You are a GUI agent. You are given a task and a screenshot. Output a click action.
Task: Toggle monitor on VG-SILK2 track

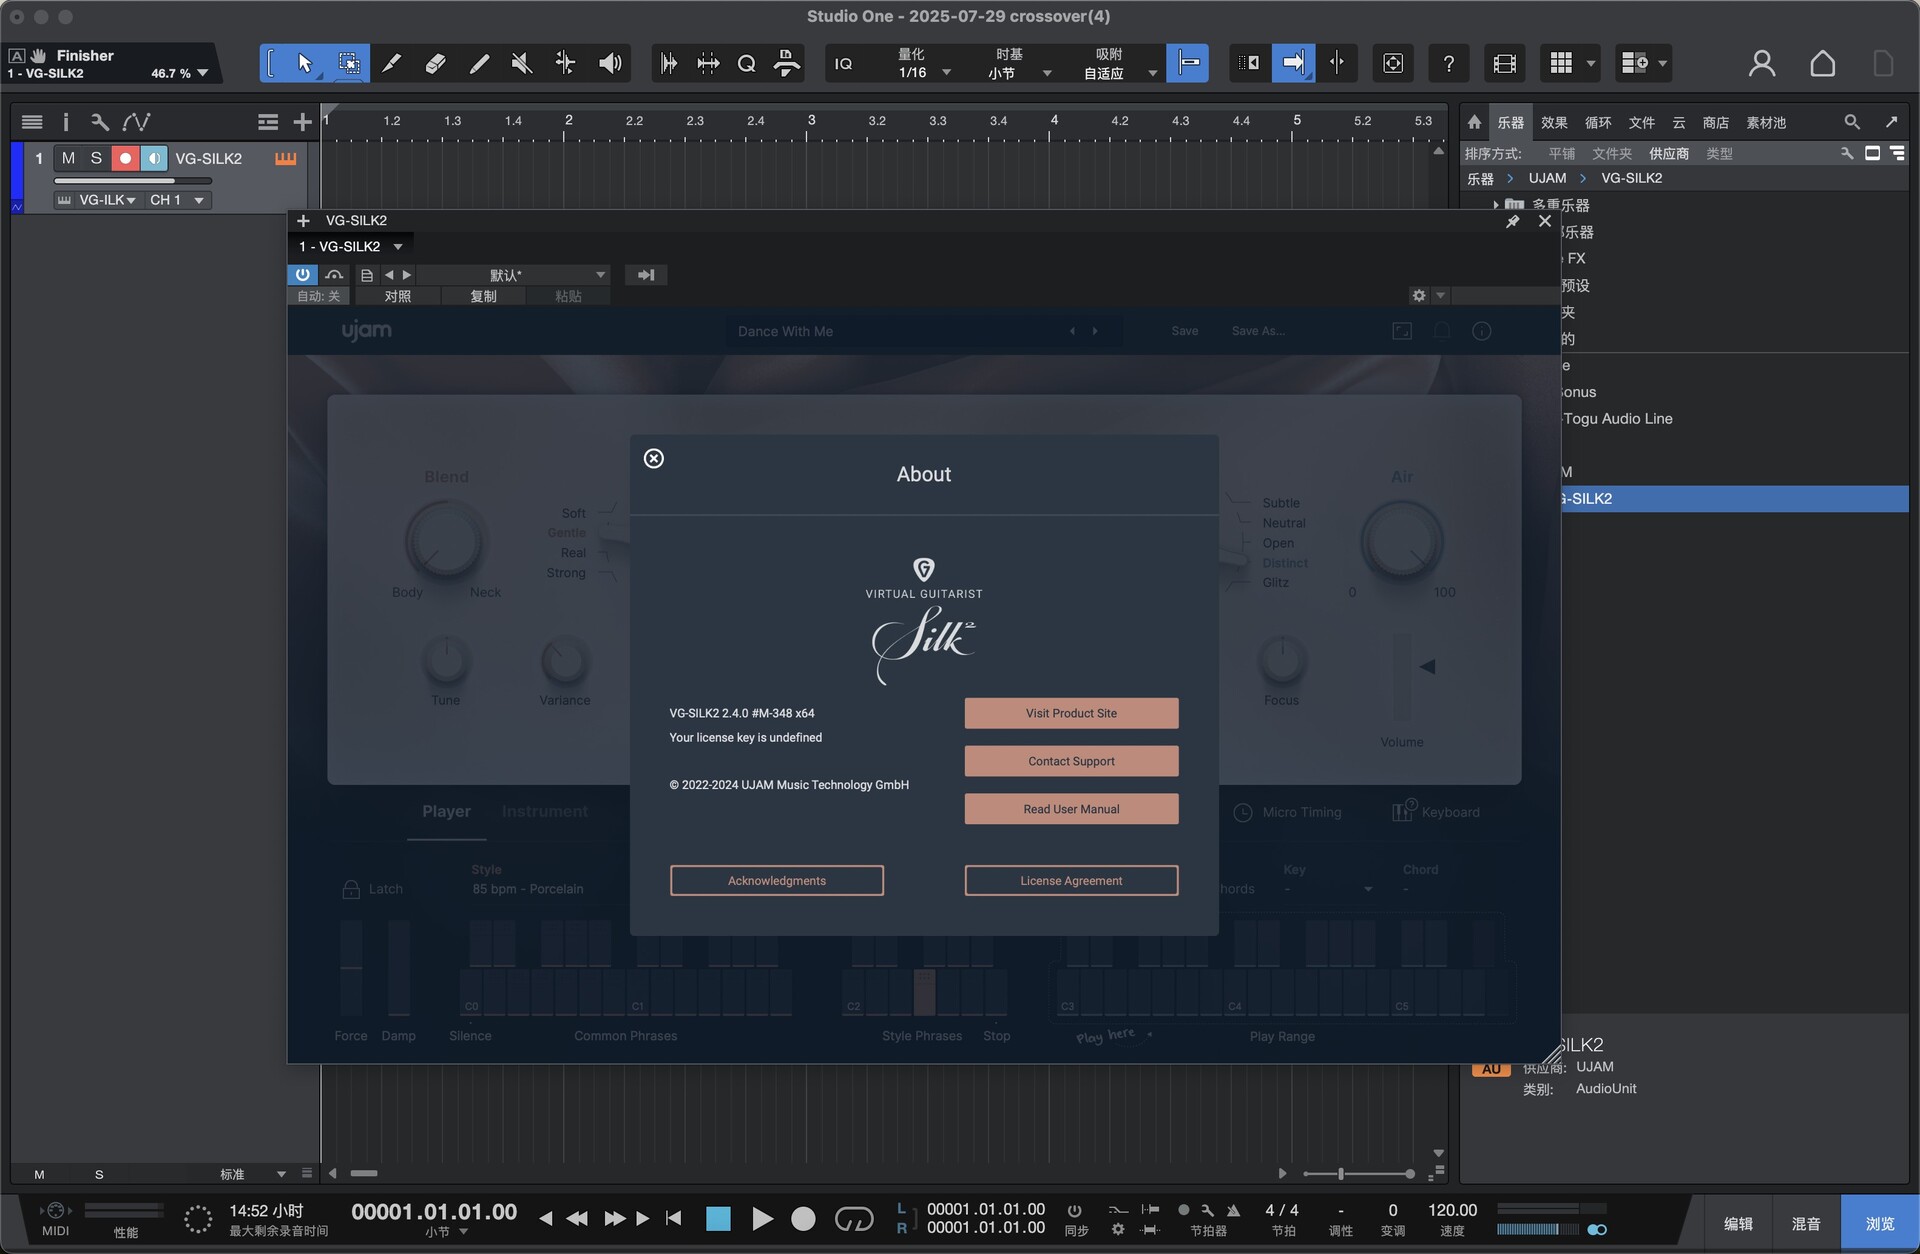[154, 158]
